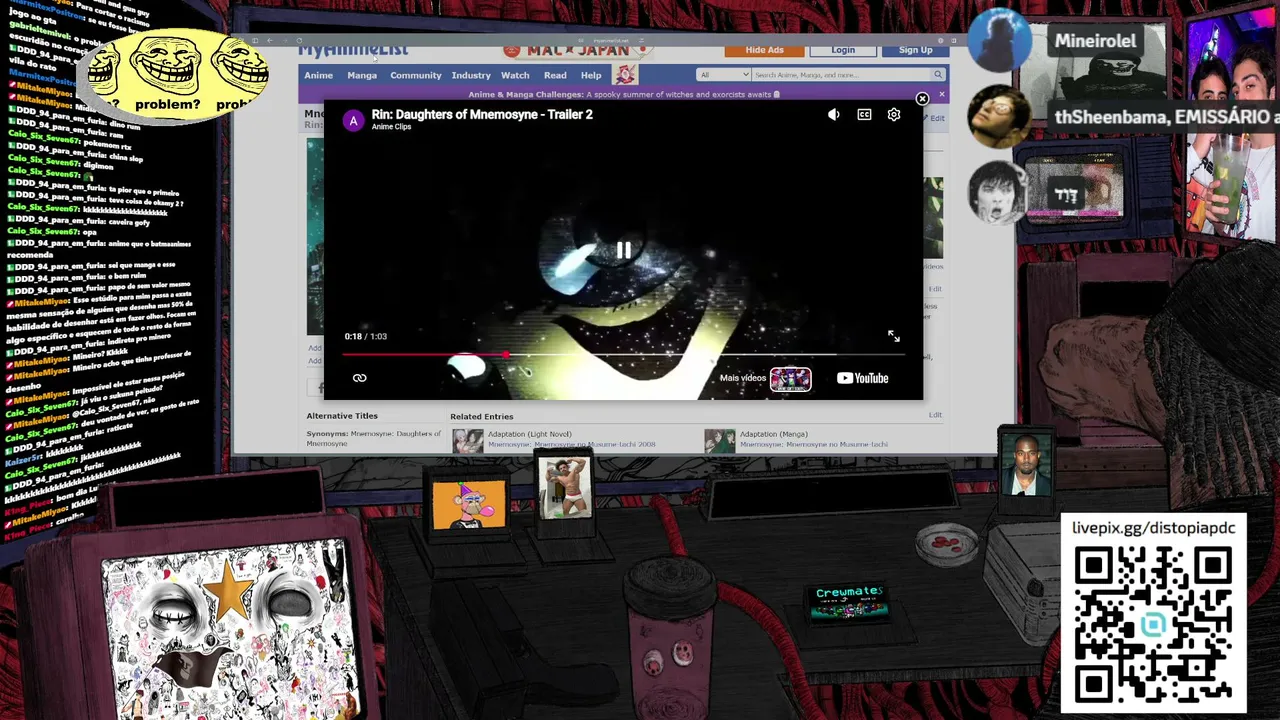
Task: Click the Crewmate label on the desk
Action: [x=848, y=593]
